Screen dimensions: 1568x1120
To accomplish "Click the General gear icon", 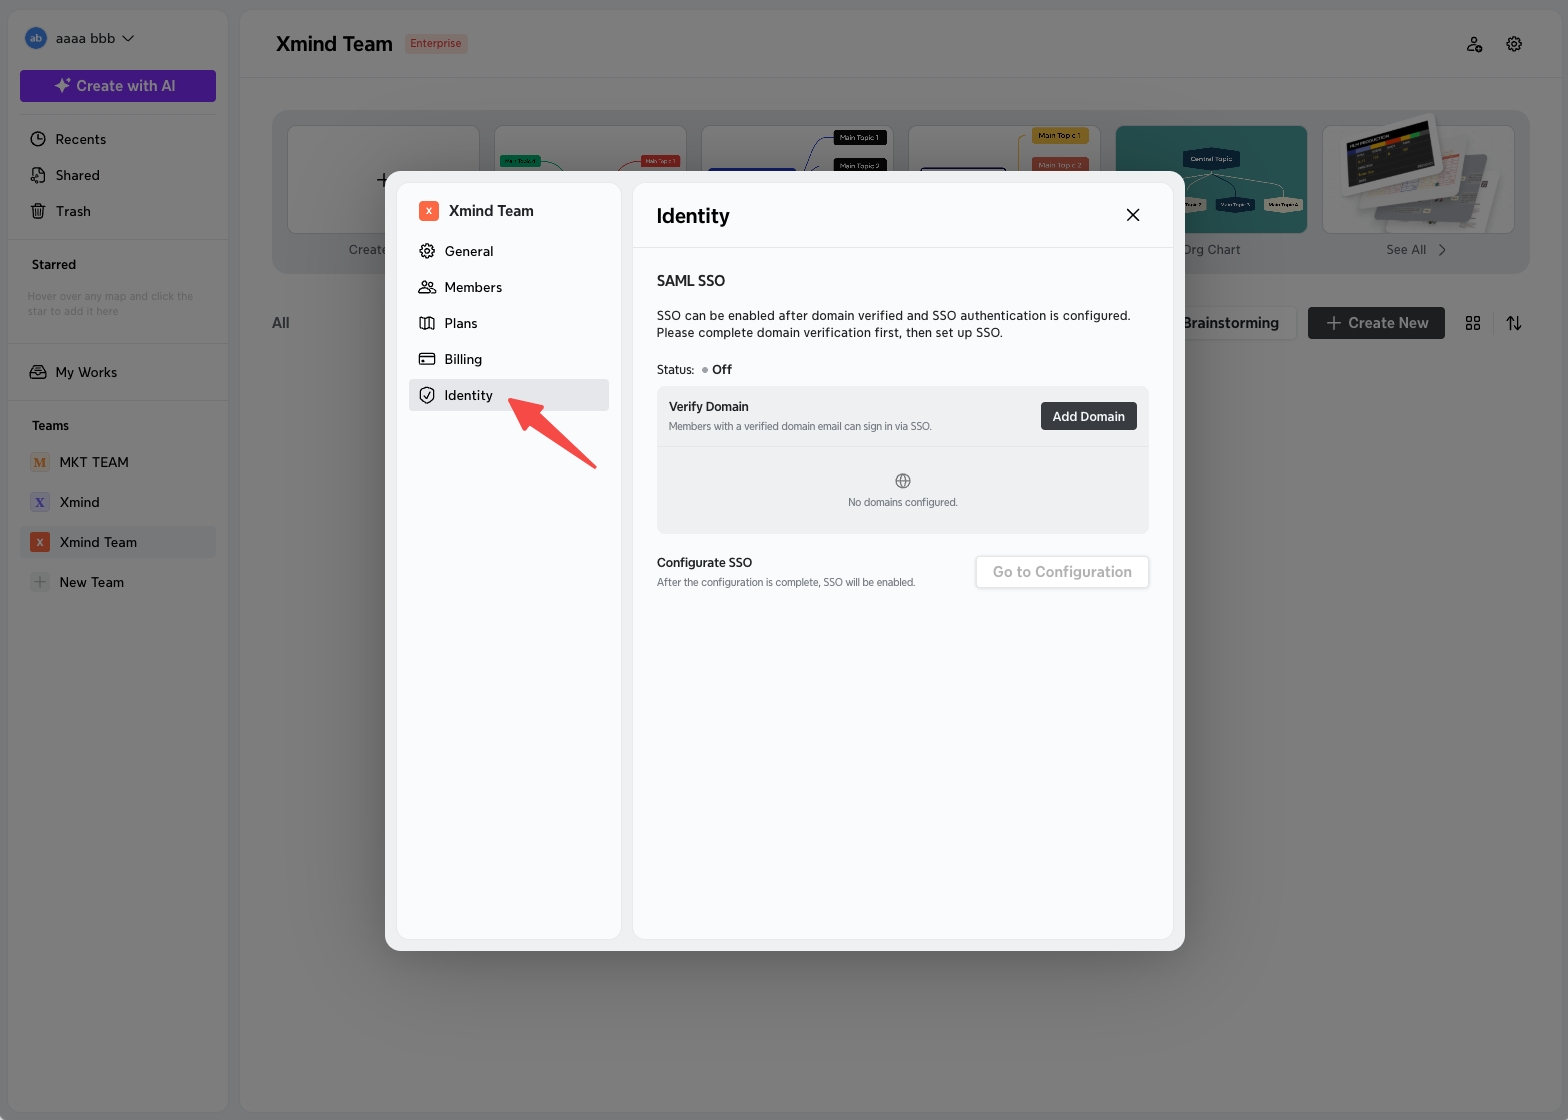I will coord(427,251).
